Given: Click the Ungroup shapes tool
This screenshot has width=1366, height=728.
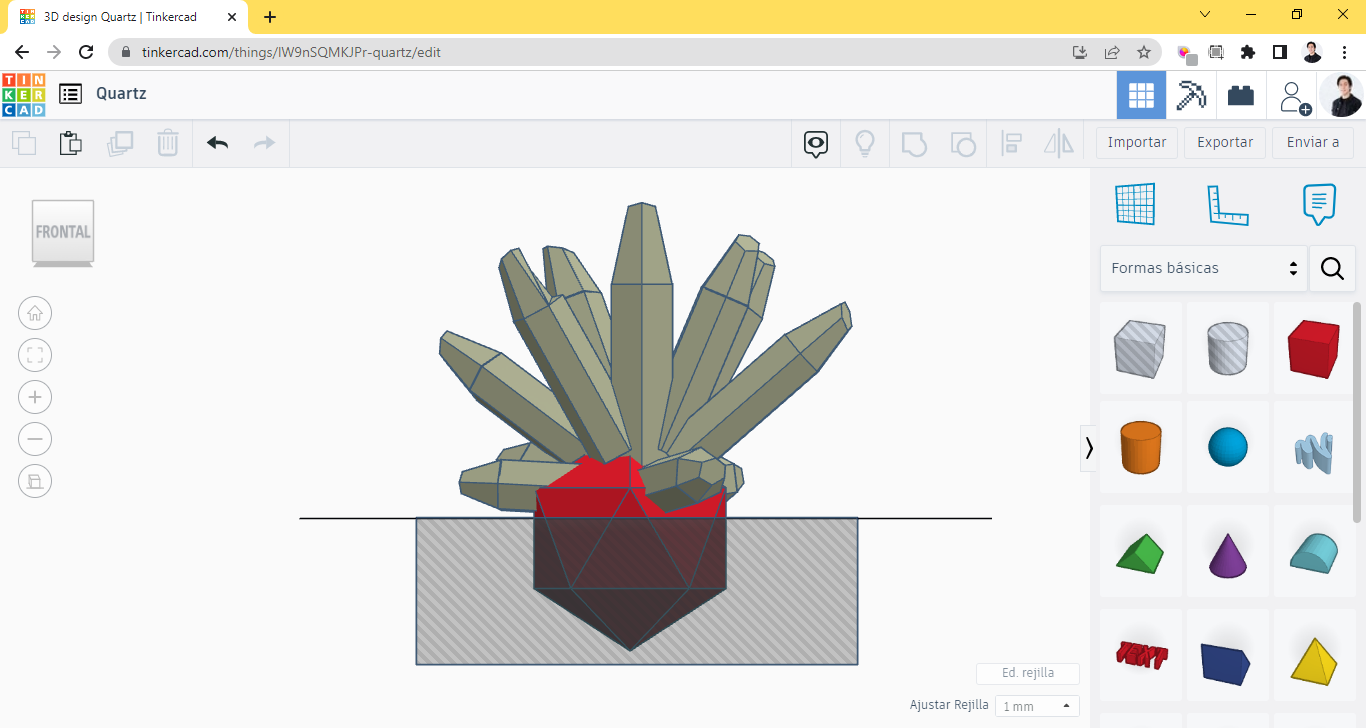Looking at the screenshot, I should [x=963, y=144].
